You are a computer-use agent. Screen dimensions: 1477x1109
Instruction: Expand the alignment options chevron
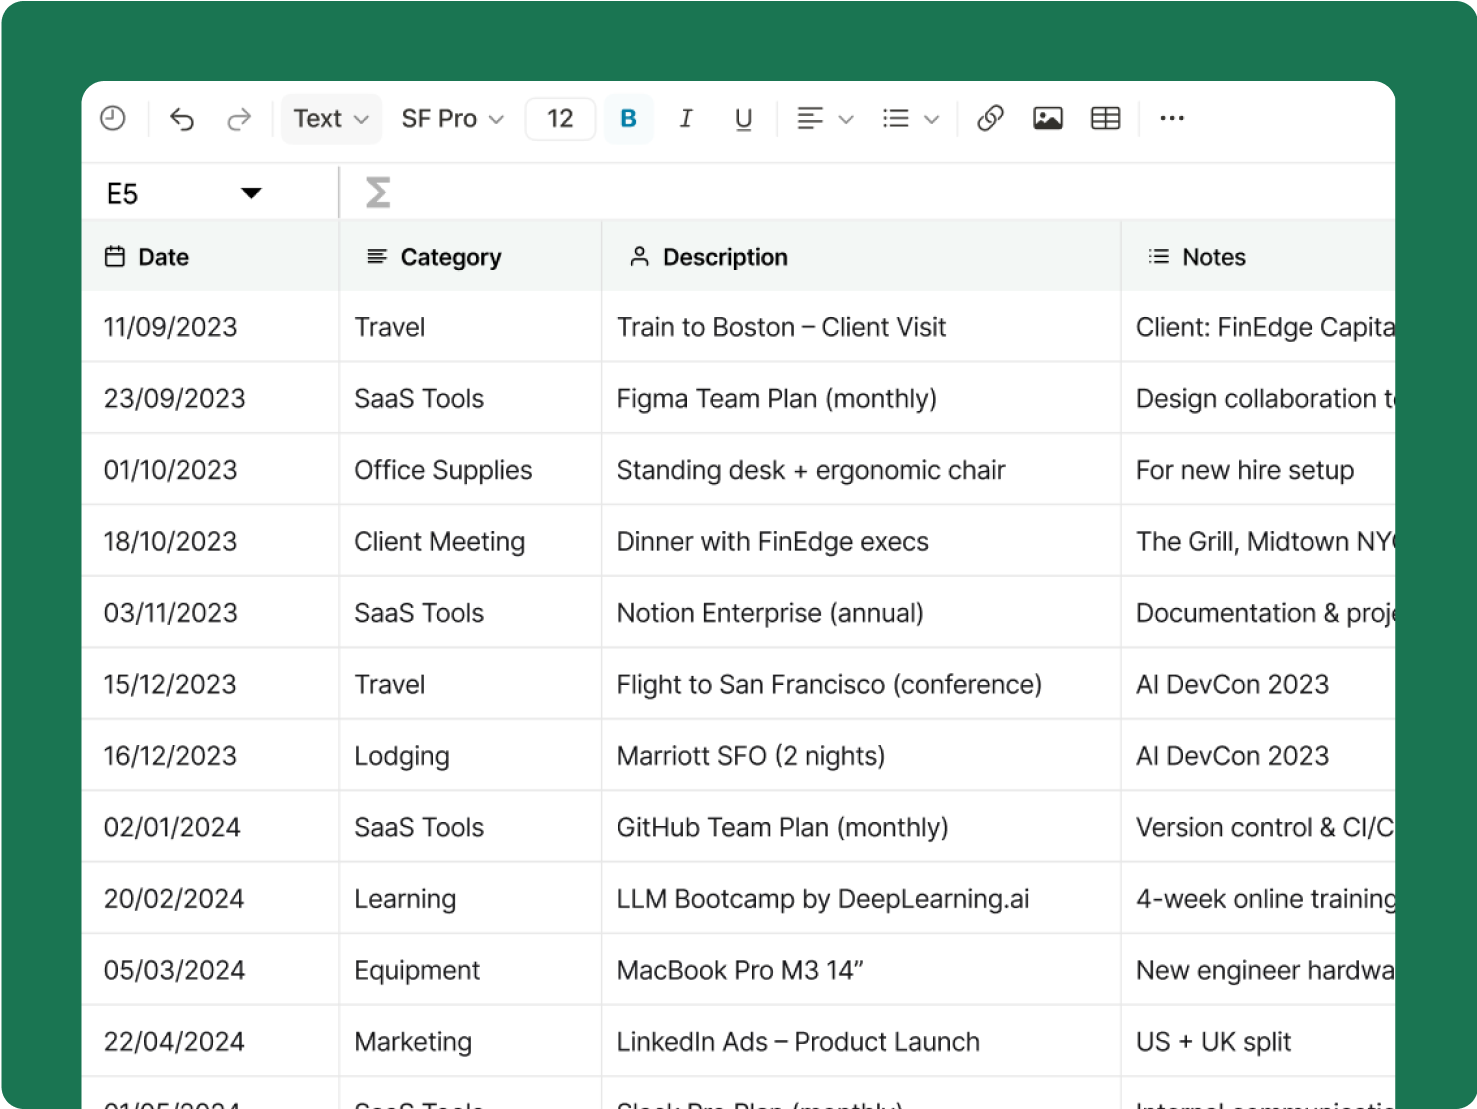(x=846, y=119)
